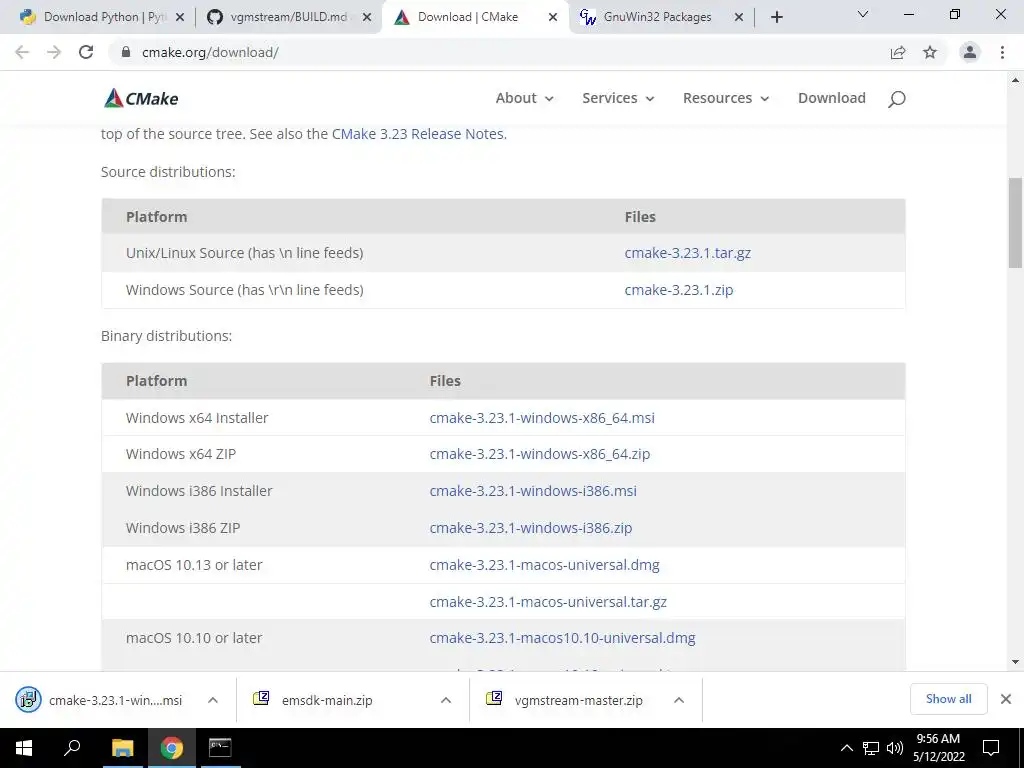The height and width of the screenshot is (768, 1024).
Task: Download cmake-3.23.1-windows-x86_64.msi installer
Action: 542,418
